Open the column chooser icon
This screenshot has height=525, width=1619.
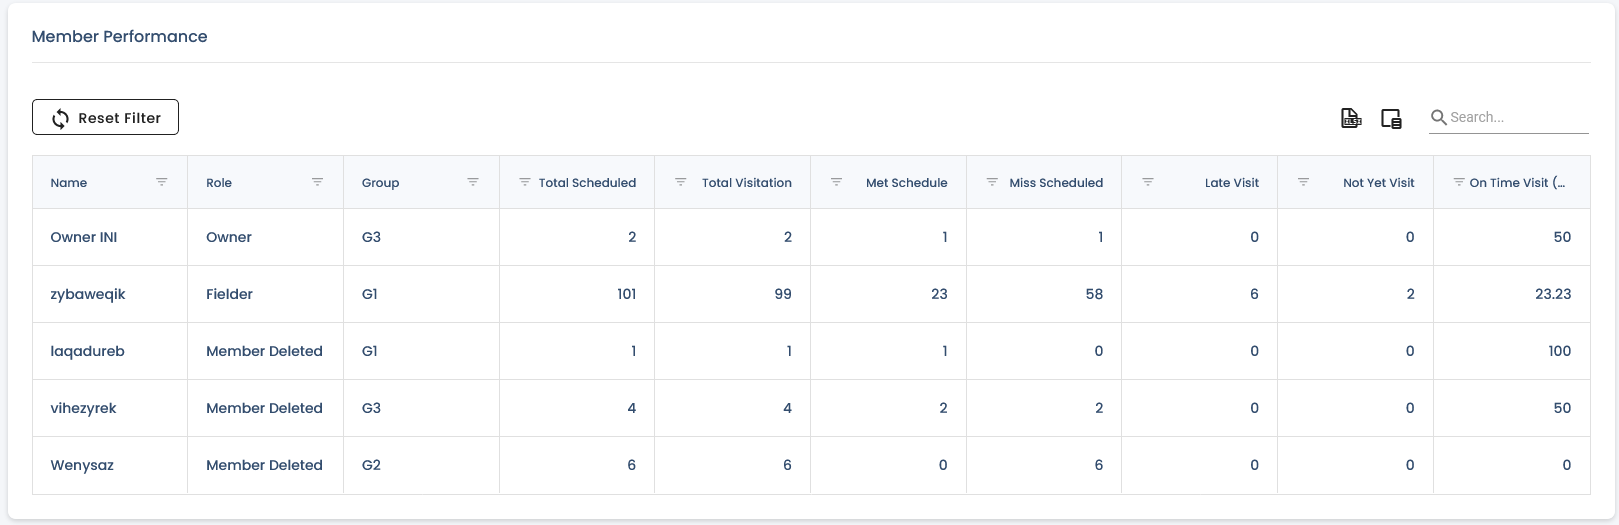pyautogui.click(x=1391, y=118)
